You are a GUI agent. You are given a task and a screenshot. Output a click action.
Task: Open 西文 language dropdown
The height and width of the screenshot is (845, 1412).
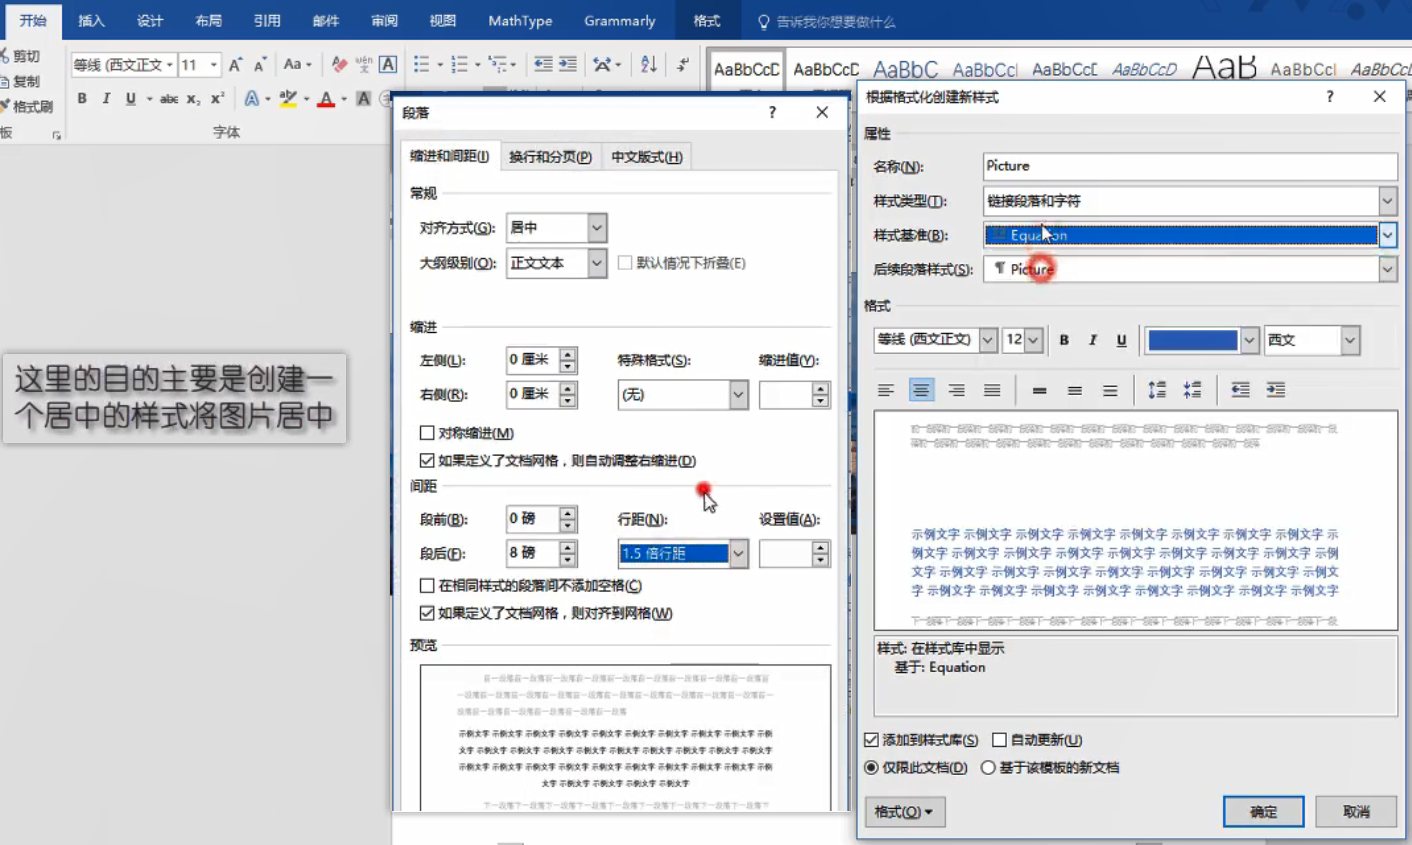(1350, 340)
